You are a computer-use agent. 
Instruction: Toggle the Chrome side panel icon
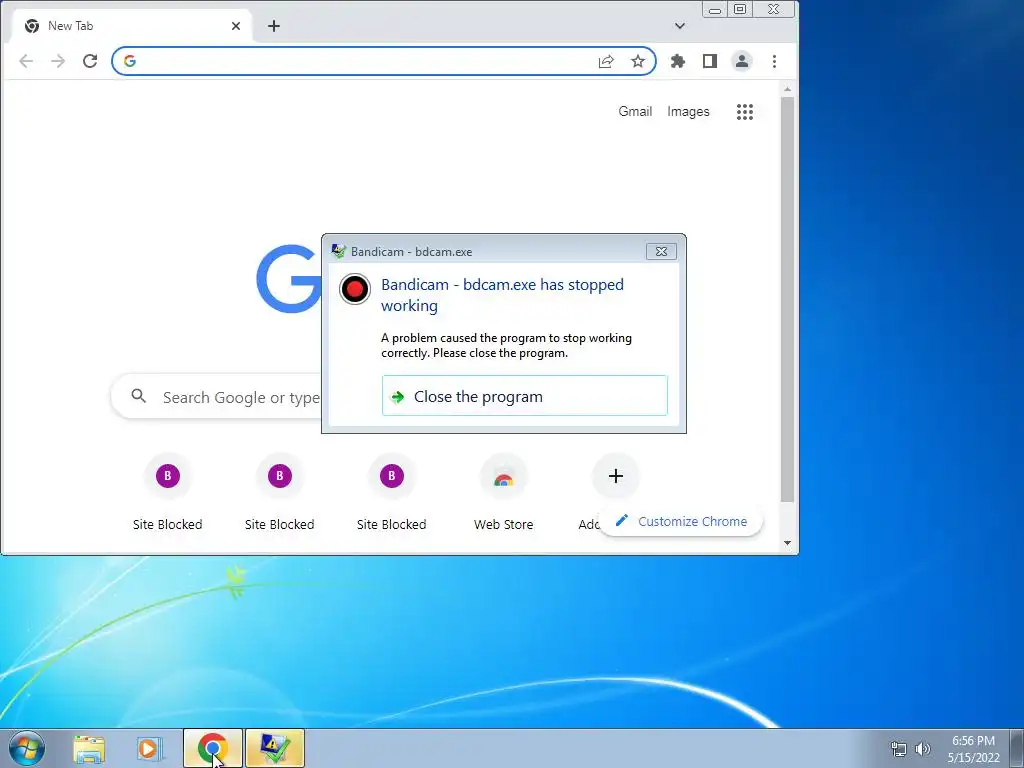(x=710, y=61)
